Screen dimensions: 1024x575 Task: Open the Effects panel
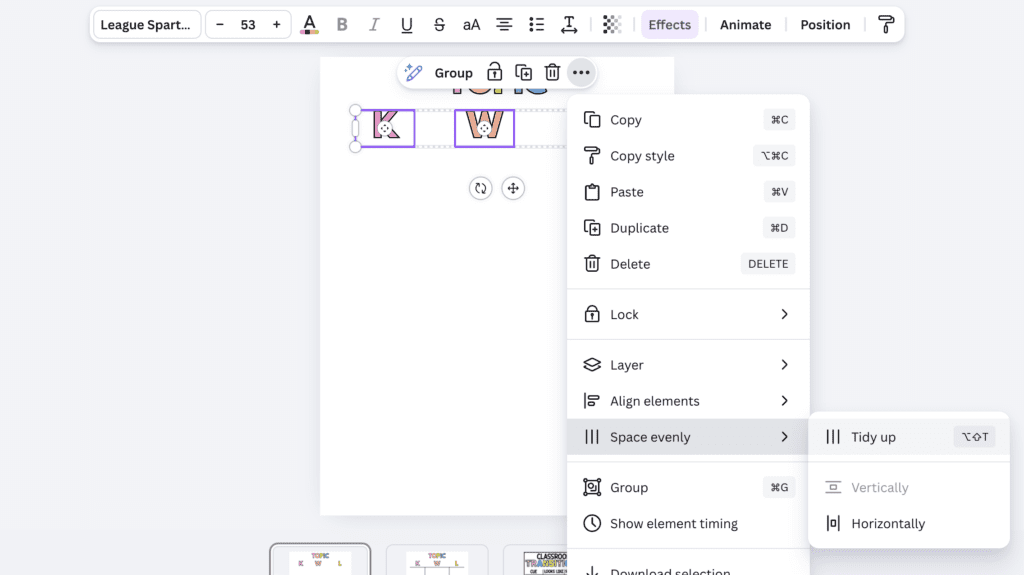(669, 25)
